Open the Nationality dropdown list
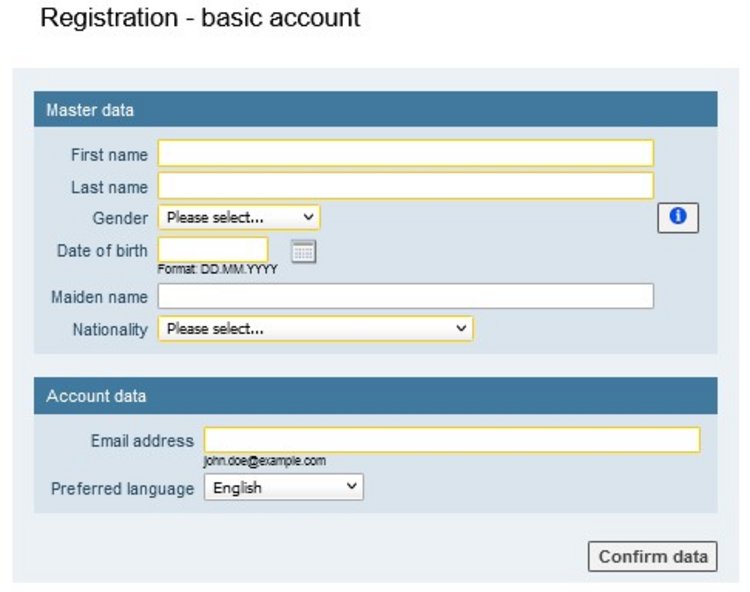750x592 pixels. coord(316,329)
